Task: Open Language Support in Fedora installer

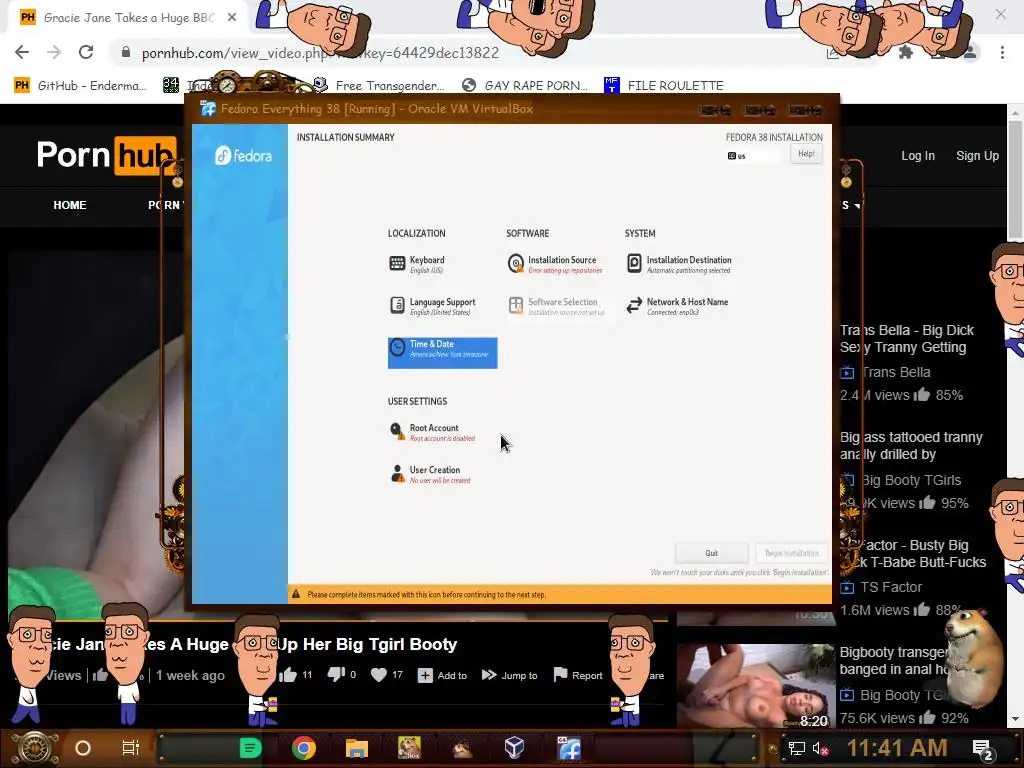Action: click(432, 306)
